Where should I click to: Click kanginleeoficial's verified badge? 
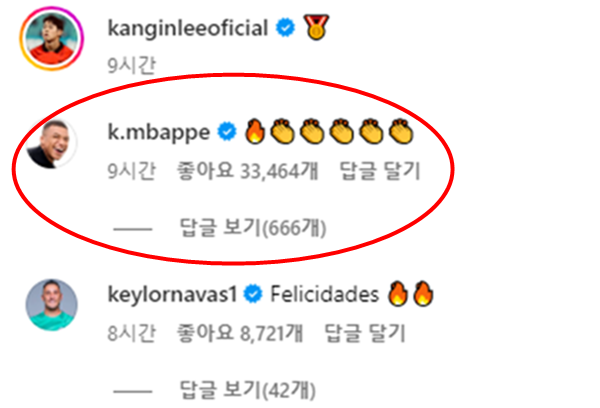(x=285, y=28)
